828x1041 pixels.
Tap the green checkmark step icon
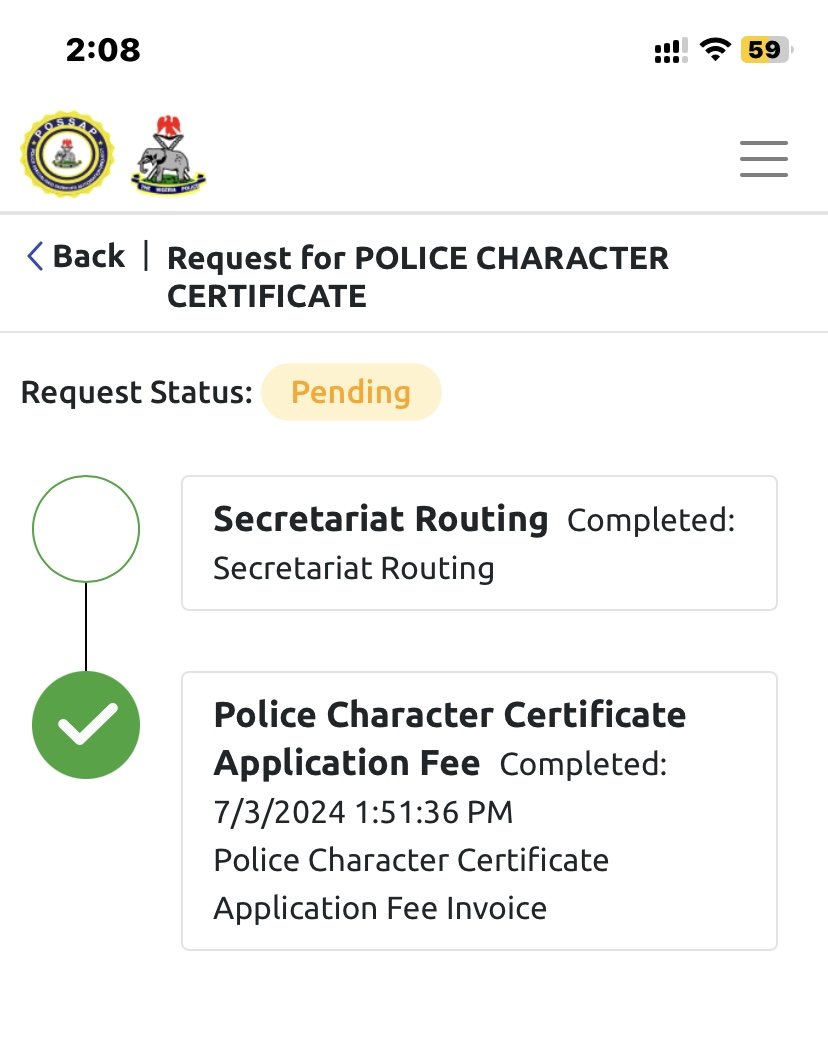pyautogui.click(x=86, y=725)
